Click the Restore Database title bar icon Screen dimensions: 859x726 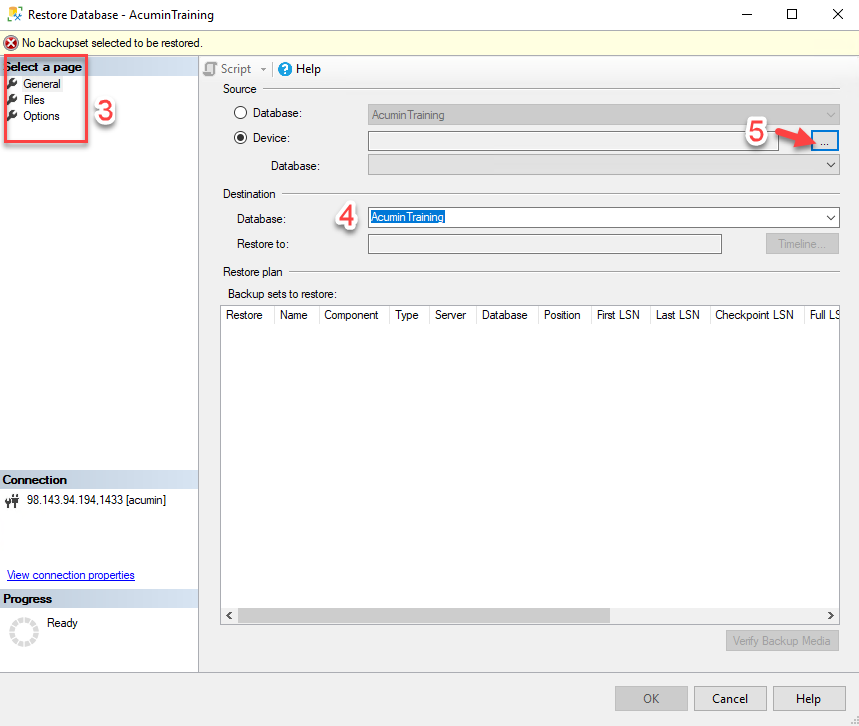click(15, 14)
